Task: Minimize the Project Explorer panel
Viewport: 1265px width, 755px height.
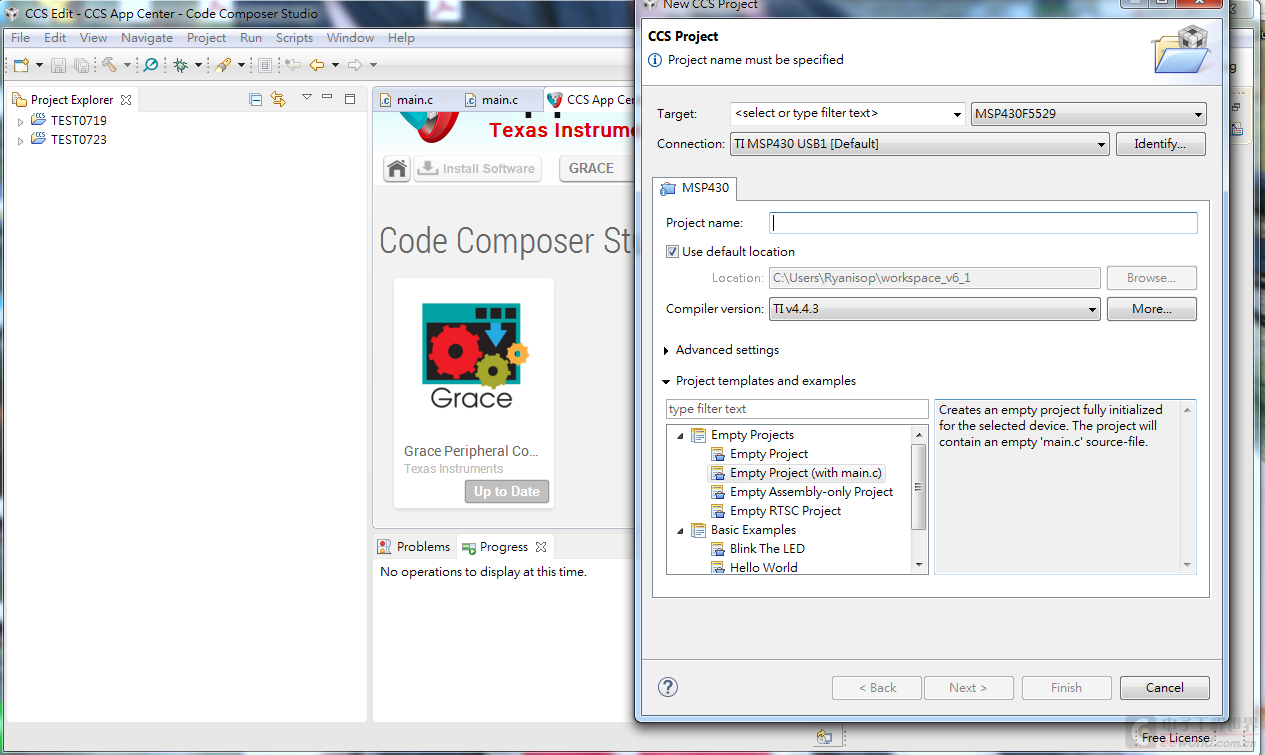Action: pos(327,98)
